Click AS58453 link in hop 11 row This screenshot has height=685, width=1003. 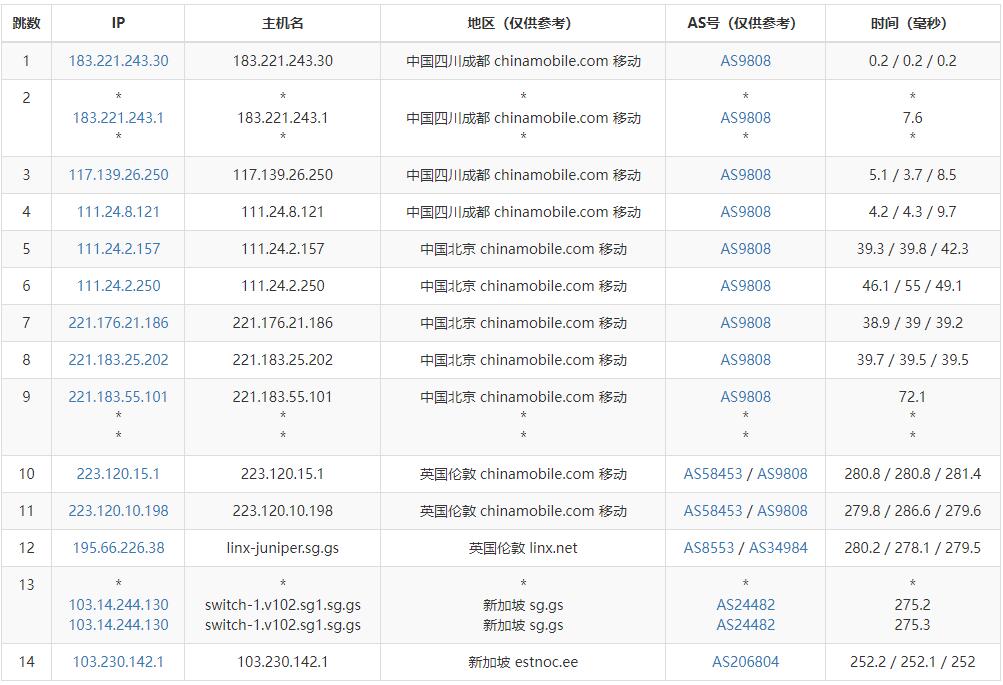tap(713, 511)
